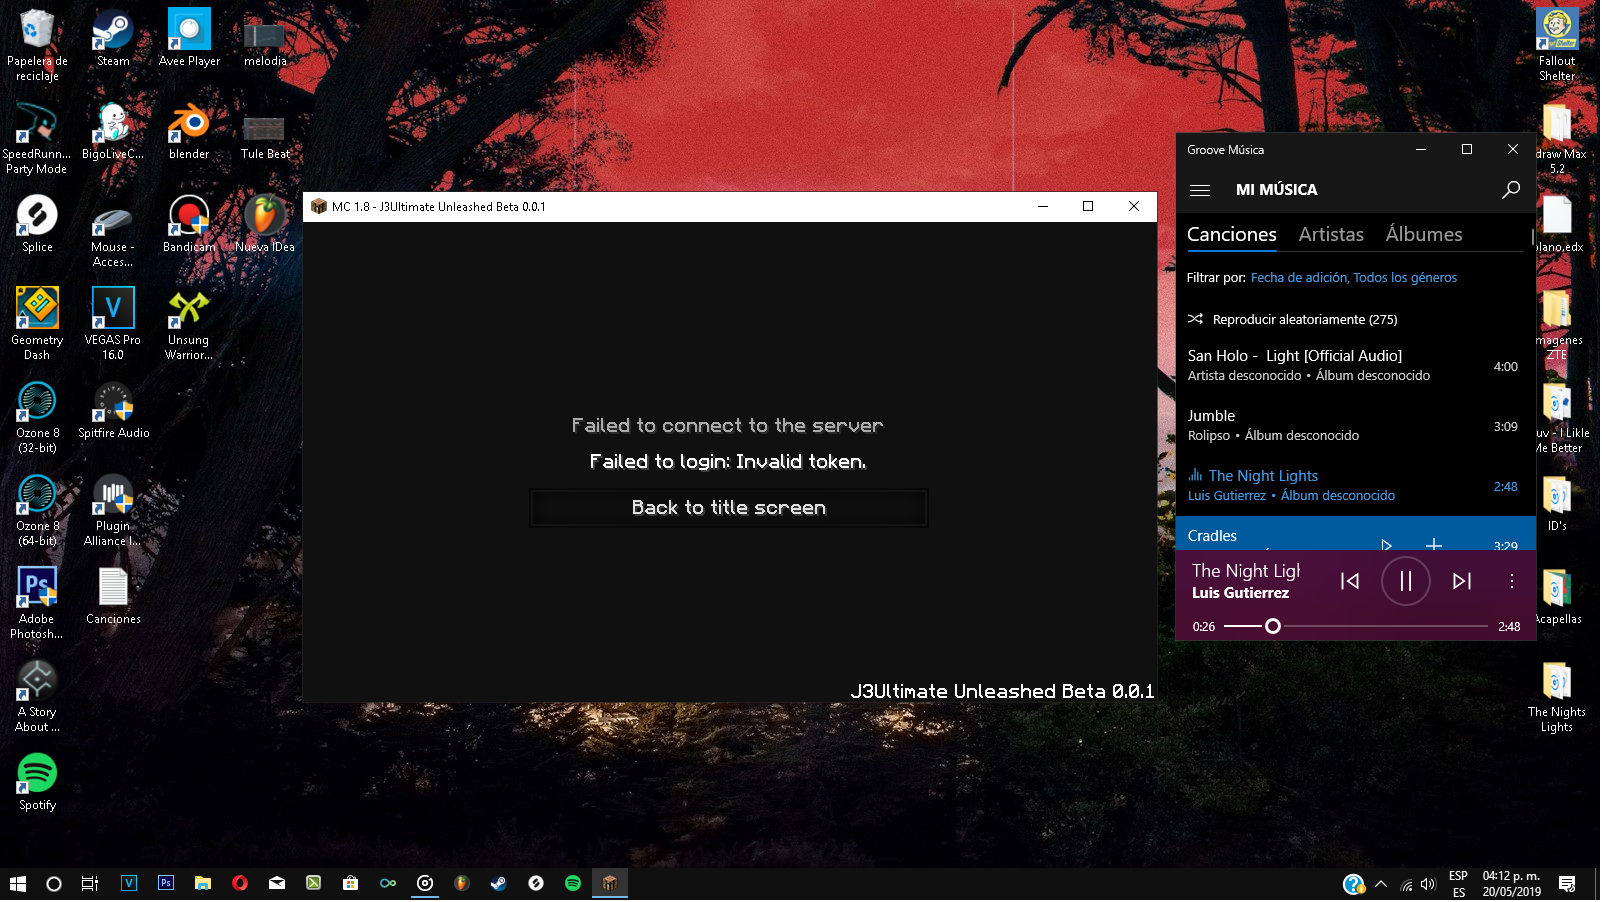This screenshot has width=1602, height=902.
Task: Pause the currently playing song
Action: click(x=1405, y=581)
